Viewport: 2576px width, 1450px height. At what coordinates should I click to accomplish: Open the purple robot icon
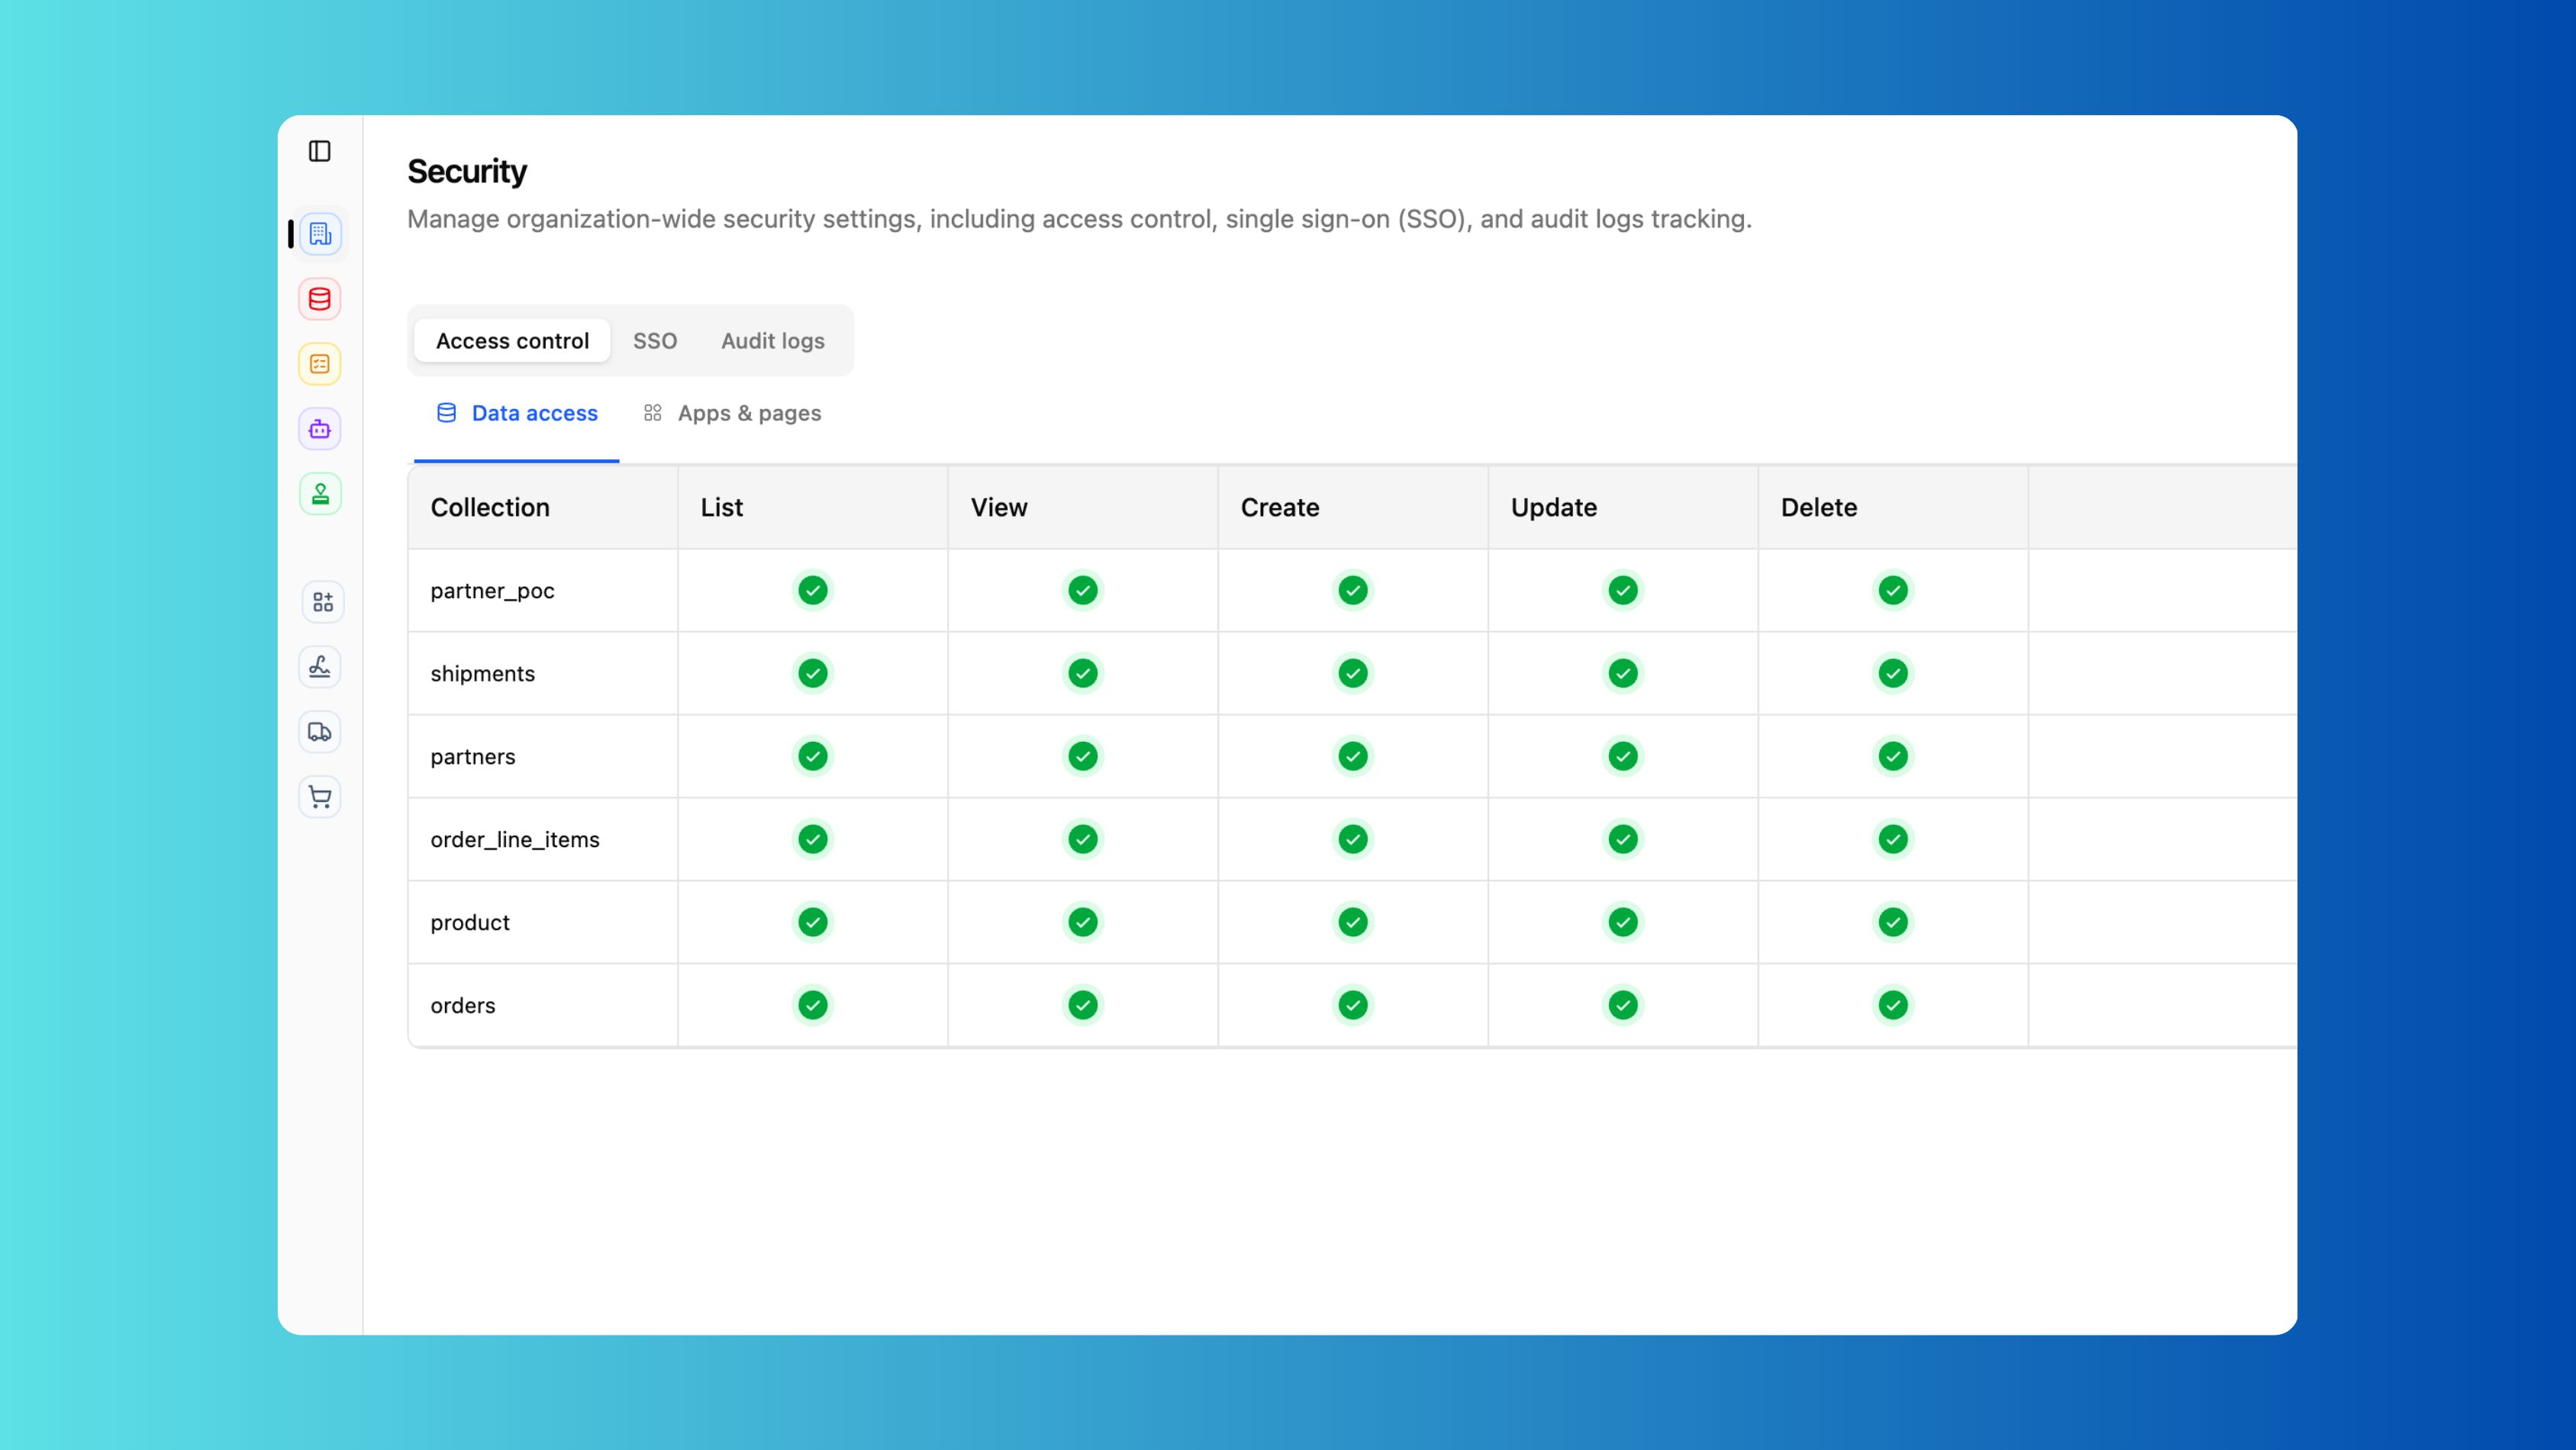320,429
